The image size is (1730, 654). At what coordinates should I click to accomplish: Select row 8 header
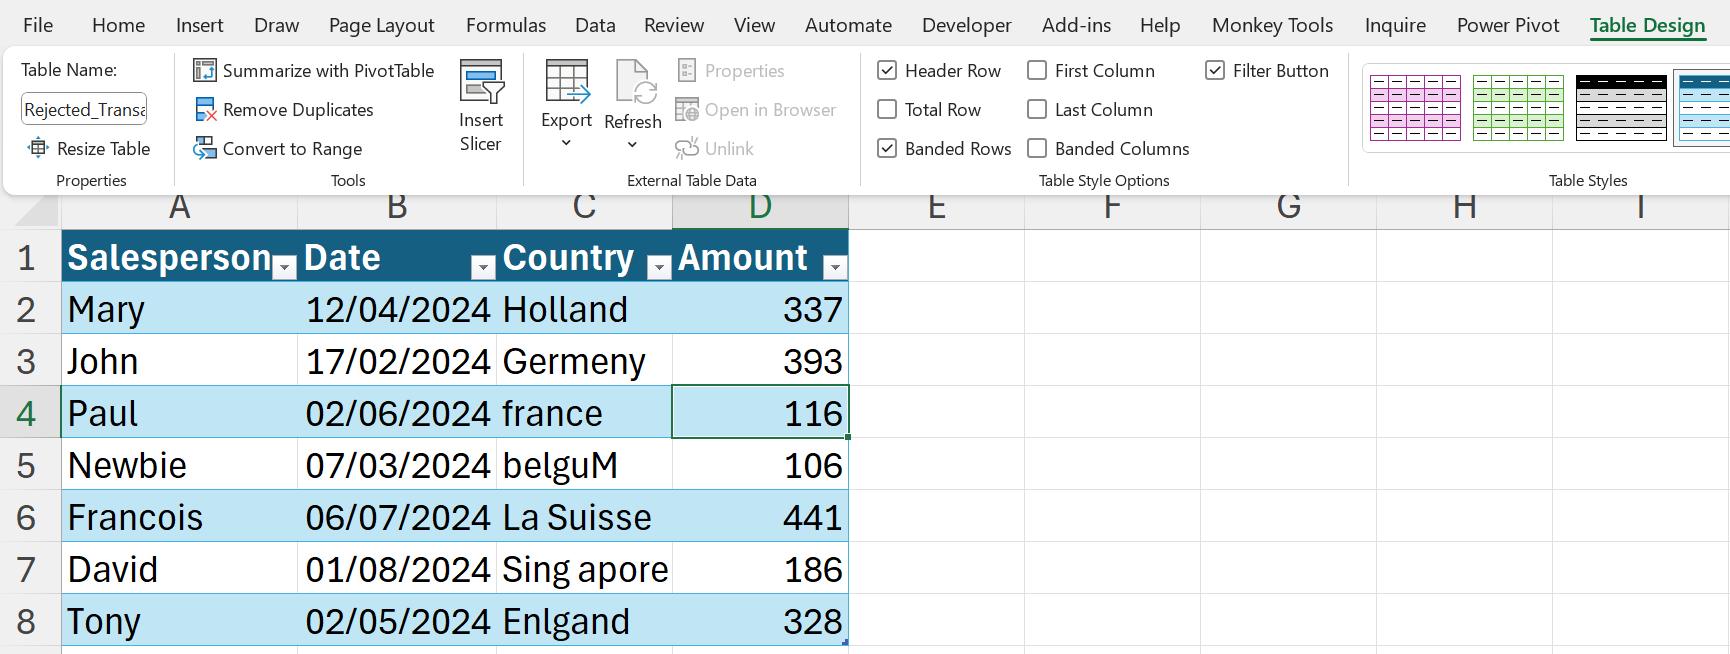[30, 621]
